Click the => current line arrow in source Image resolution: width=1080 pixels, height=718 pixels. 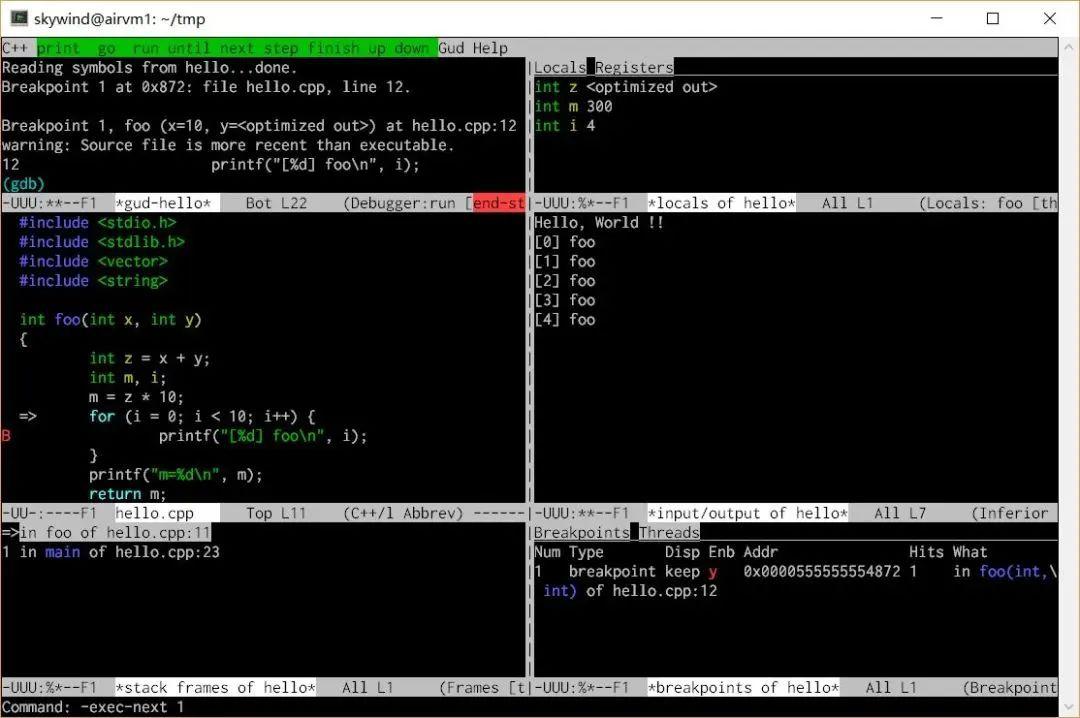pos(28,416)
